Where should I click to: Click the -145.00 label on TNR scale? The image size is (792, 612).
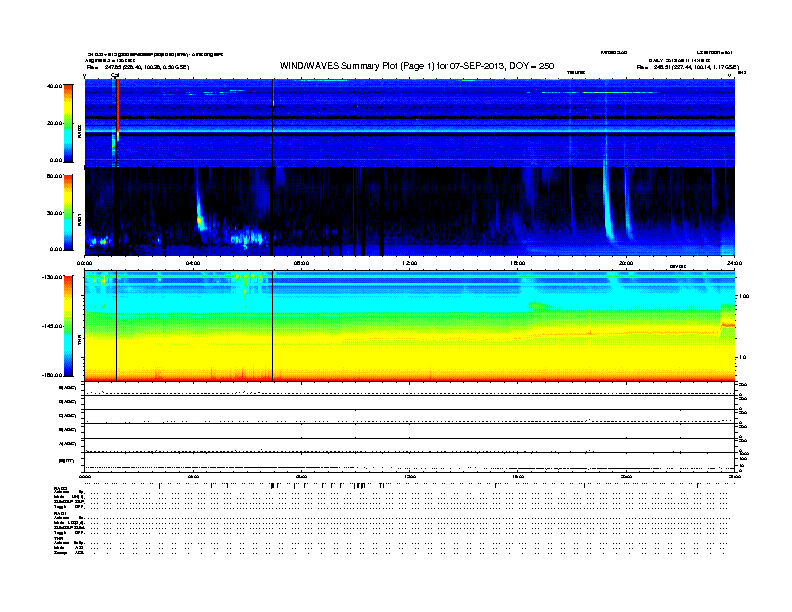pos(53,326)
